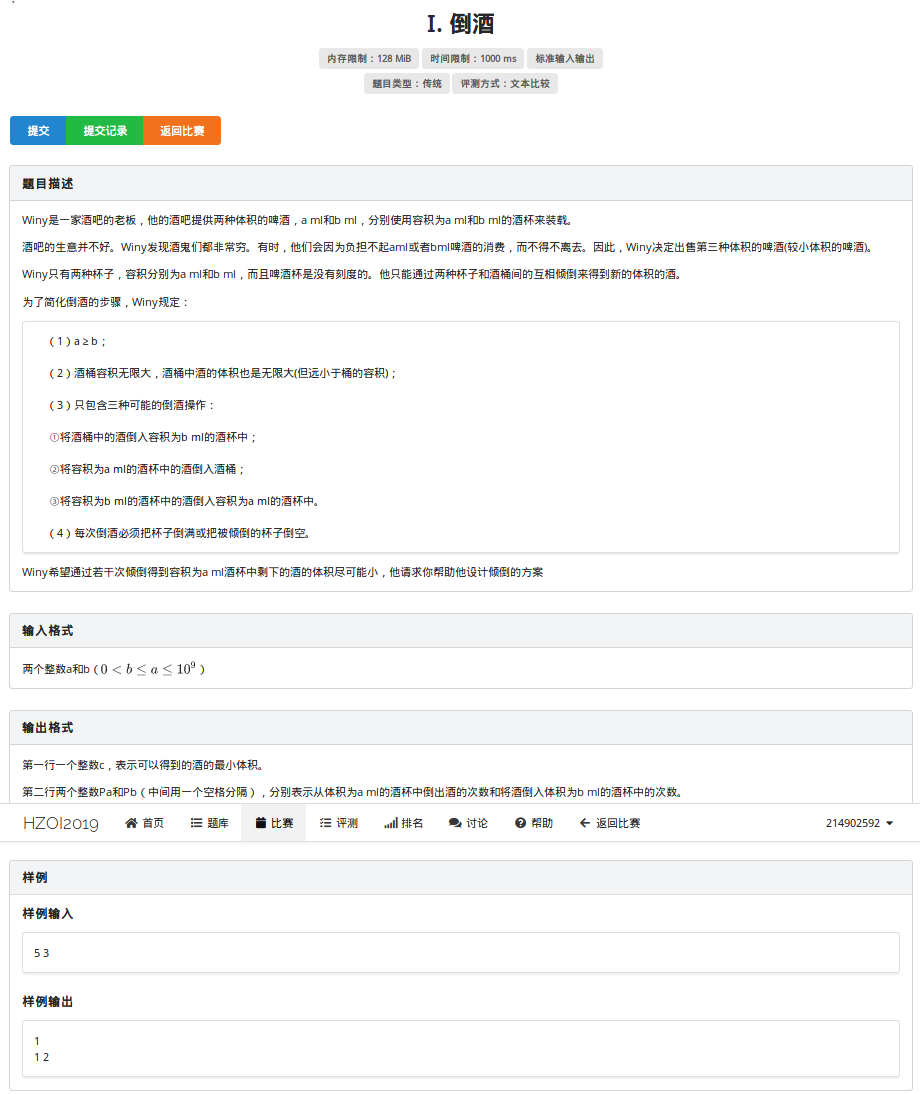920x1094 pixels.
Task: Click the rule text （1）a ≥ b；
Action: [77, 341]
